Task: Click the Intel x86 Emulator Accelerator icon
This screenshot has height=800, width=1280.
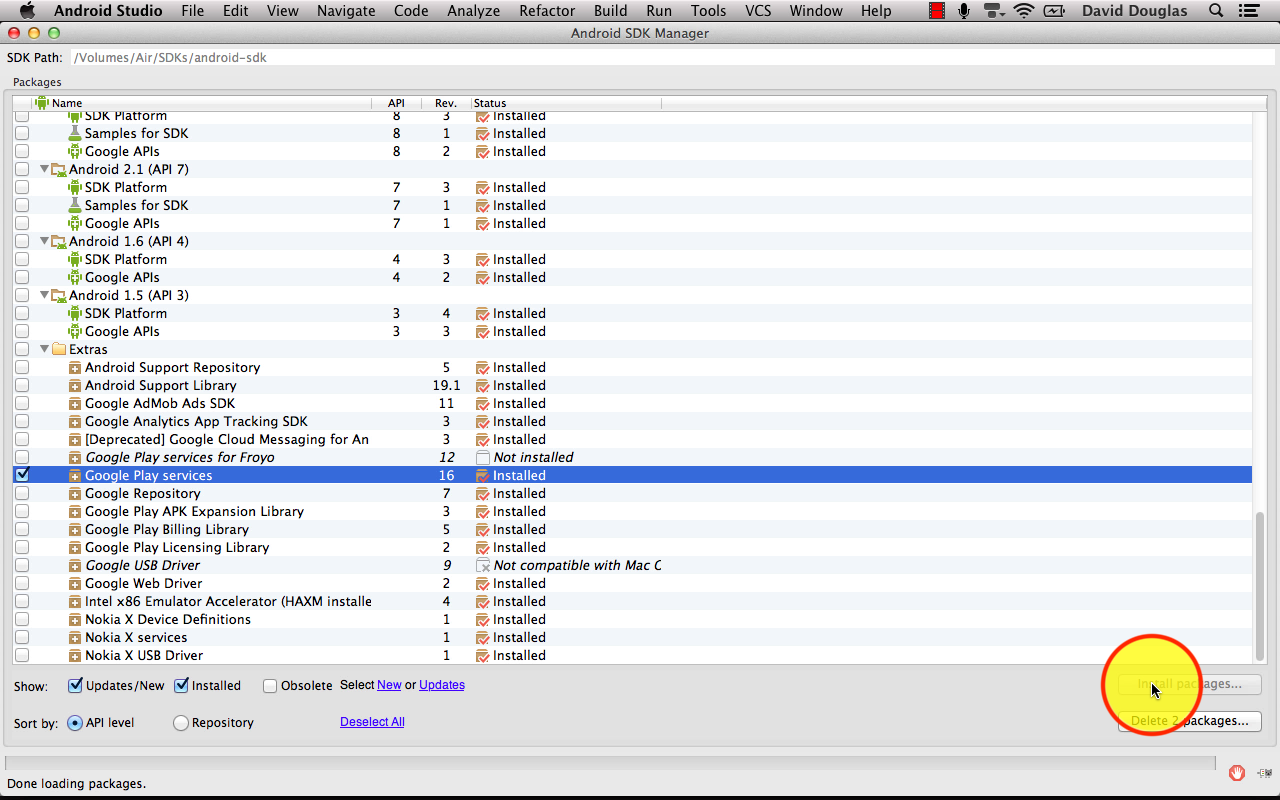Action: tap(75, 602)
